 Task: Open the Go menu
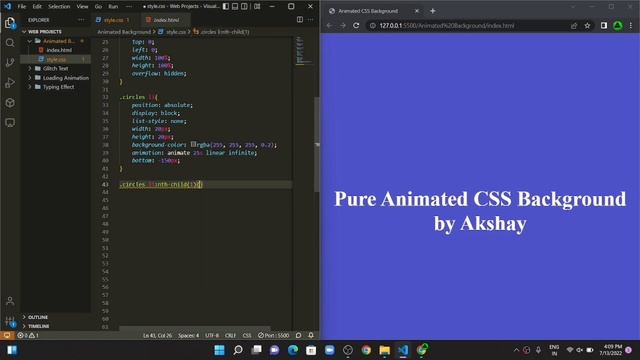click(98, 6)
